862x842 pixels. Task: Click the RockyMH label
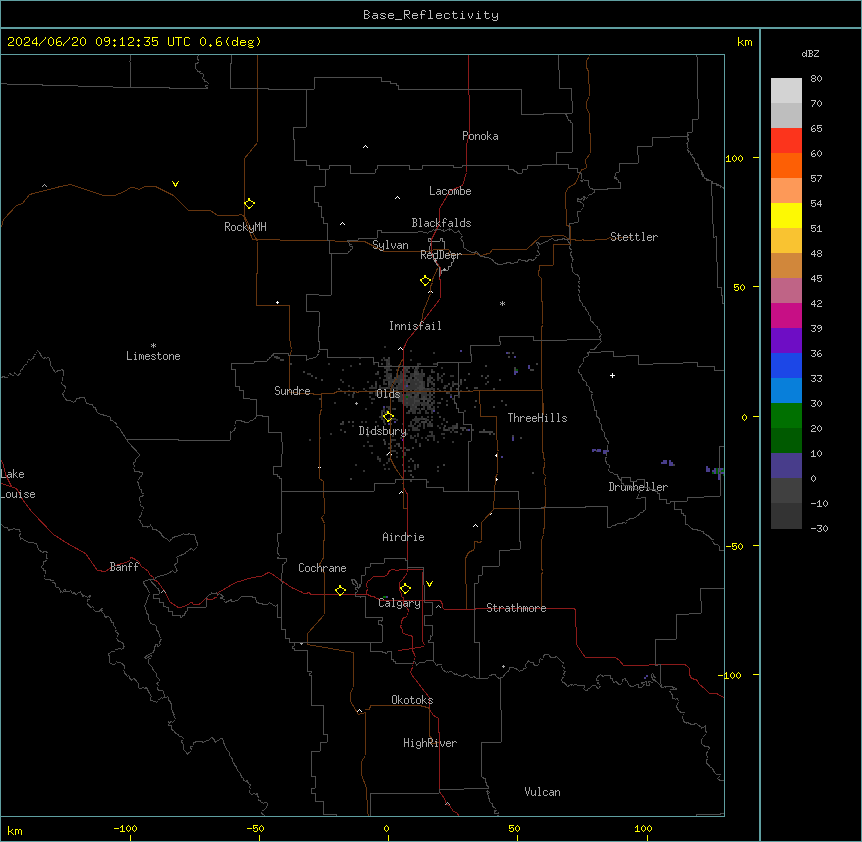[245, 226]
